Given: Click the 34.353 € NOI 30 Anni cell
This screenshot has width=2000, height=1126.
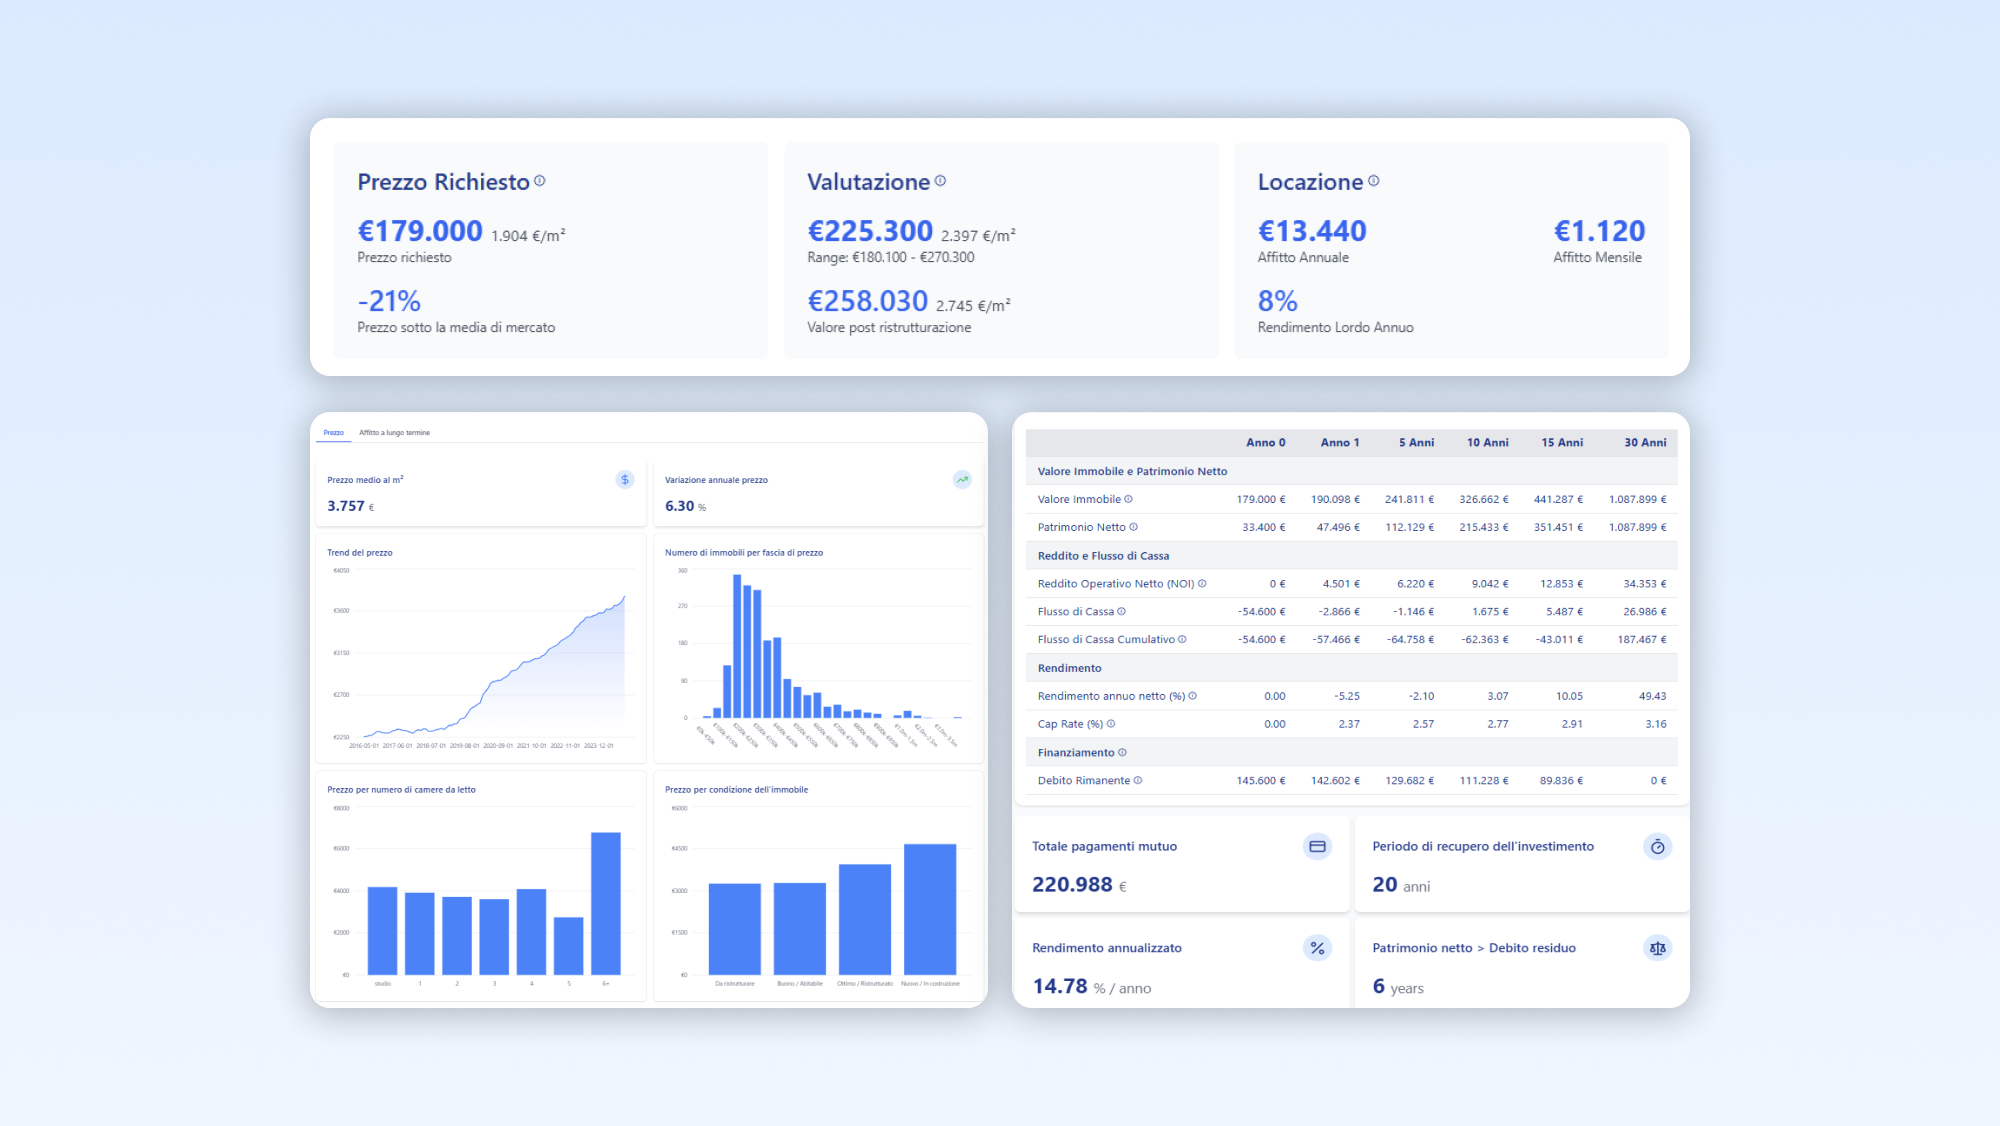Looking at the screenshot, I should click(1644, 584).
